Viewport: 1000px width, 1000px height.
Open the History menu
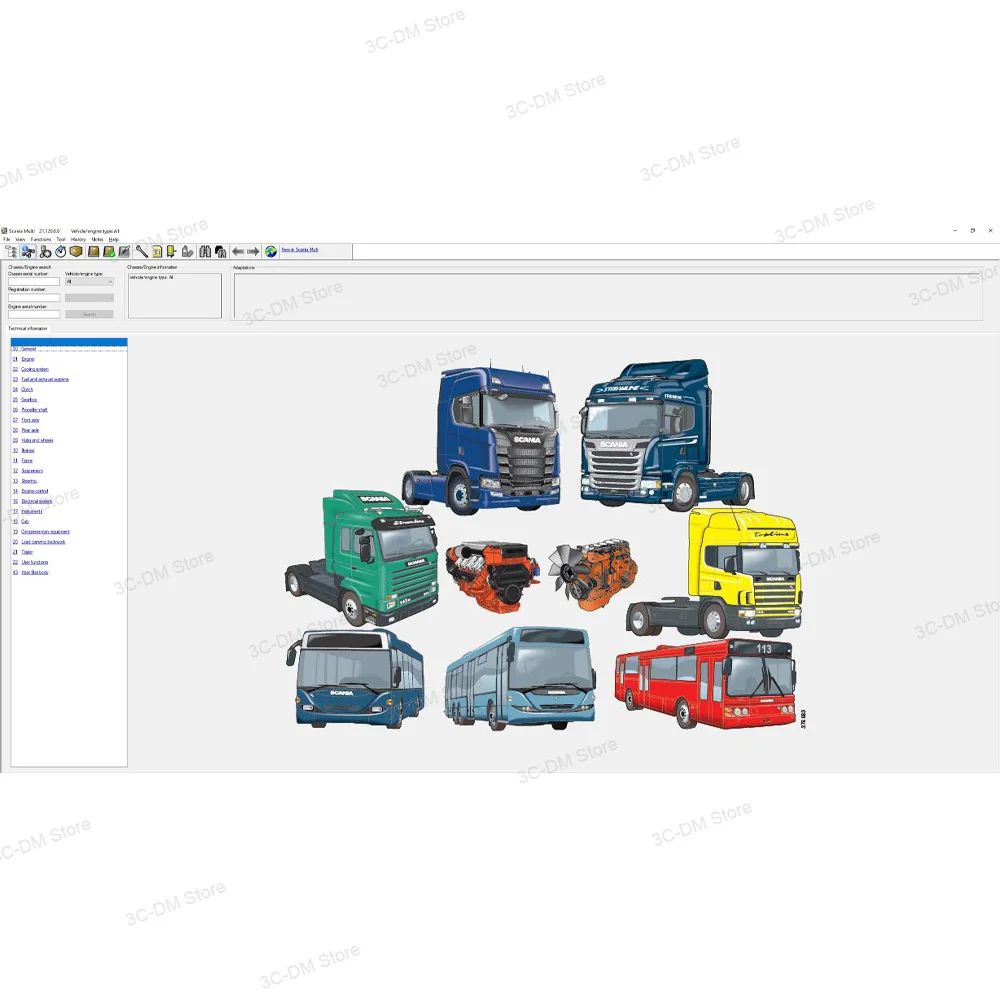[x=78, y=239]
